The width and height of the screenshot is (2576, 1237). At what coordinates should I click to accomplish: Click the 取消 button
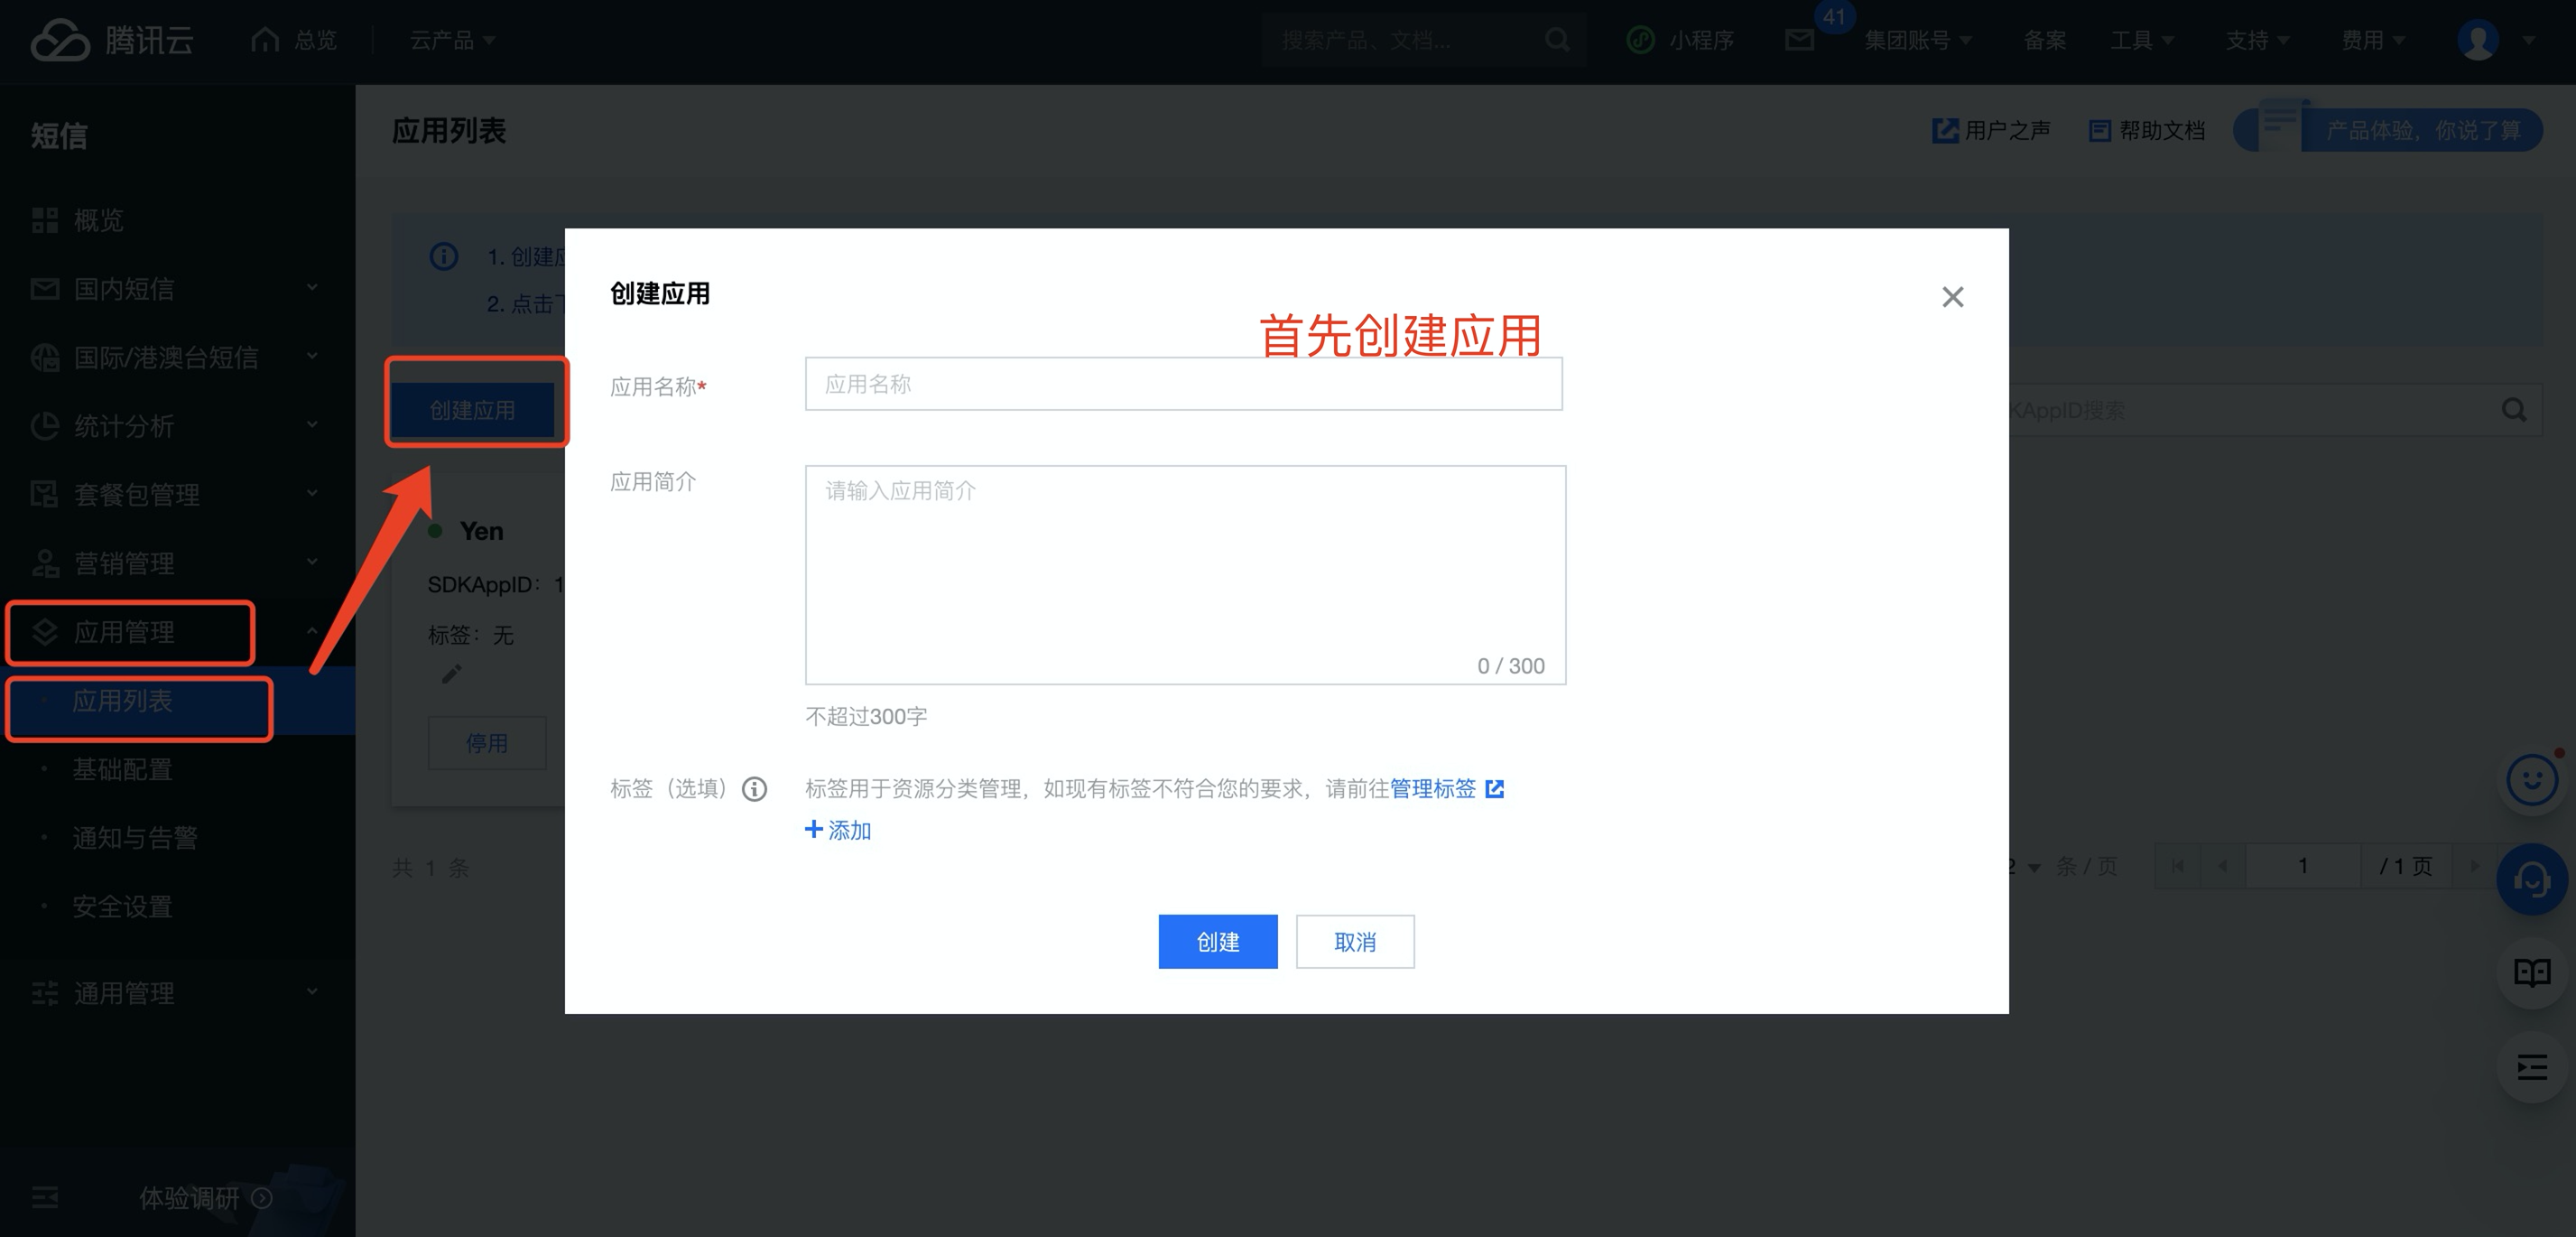(x=1355, y=941)
